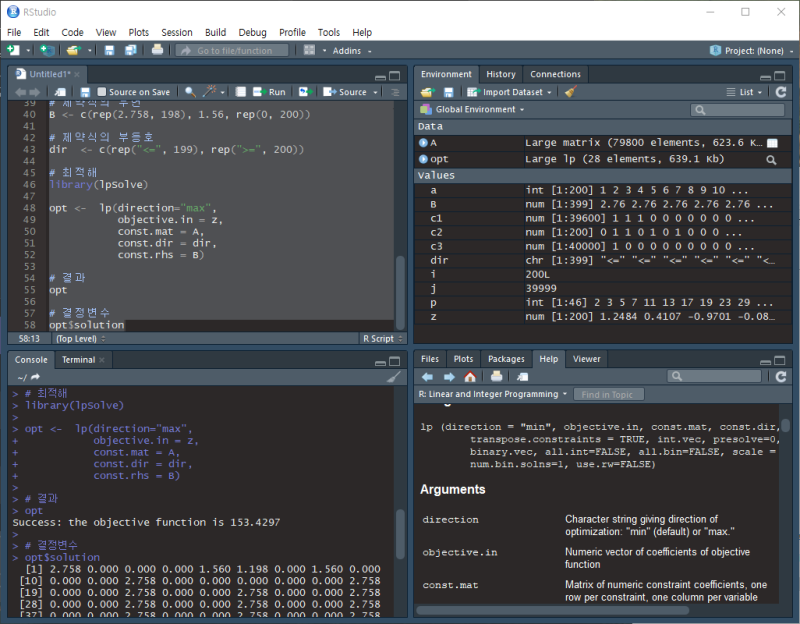Screen dimensions: 800x624
Task: Print the current file using printer icon
Action: click(157, 50)
